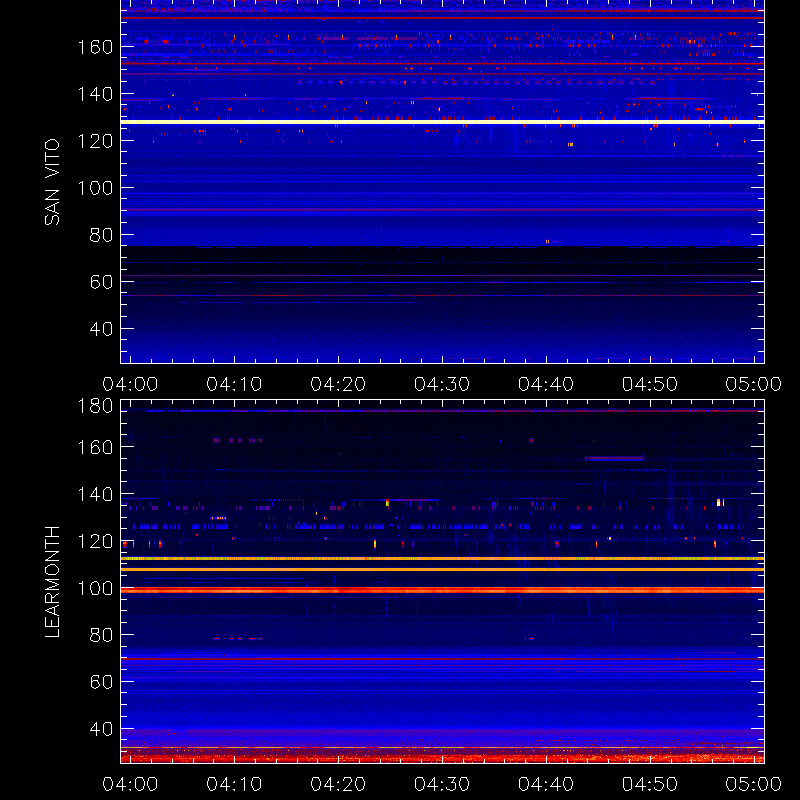This screenshot has width=800, height=800.
Task: Select the 140 tick label on San Vito axis
Action: point(95,94)
